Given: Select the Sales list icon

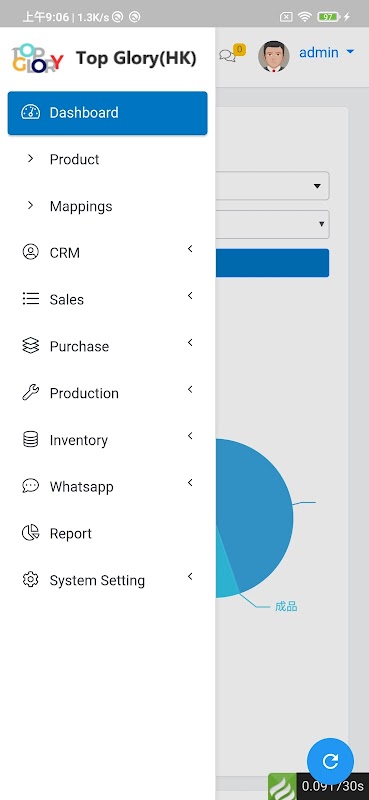Looking at the screenshot, I should [31, 299].
